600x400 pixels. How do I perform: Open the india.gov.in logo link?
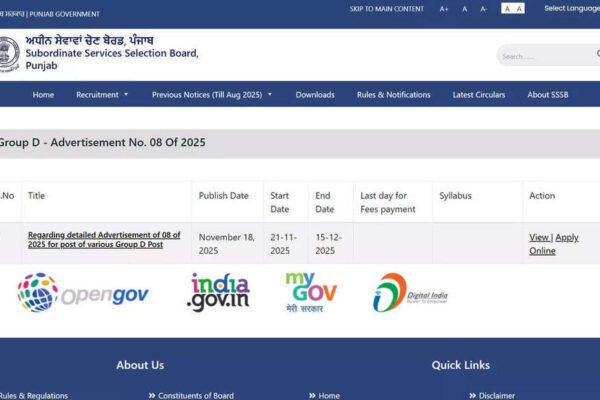218,292
